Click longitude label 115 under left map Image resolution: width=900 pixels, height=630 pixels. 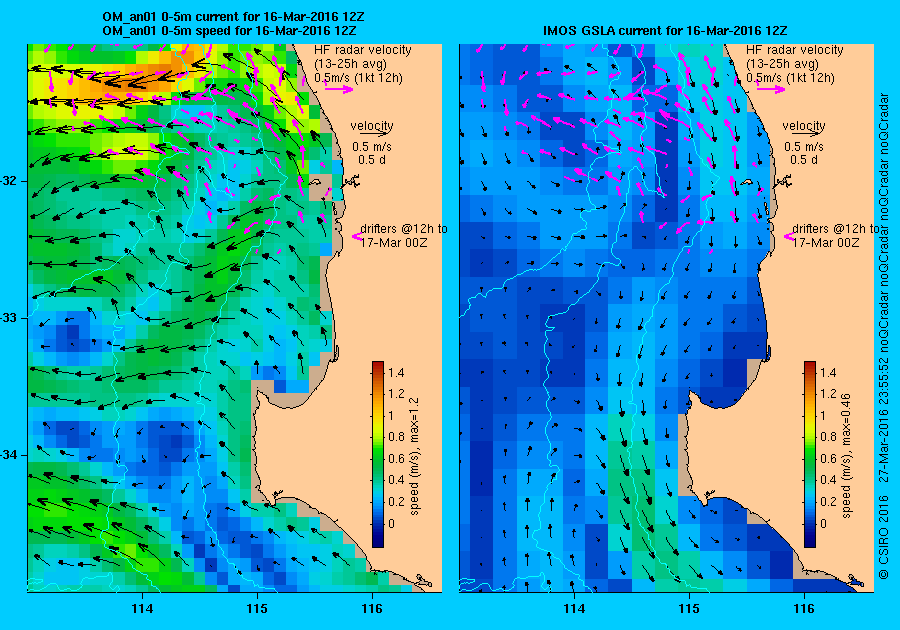coord(257,608)
